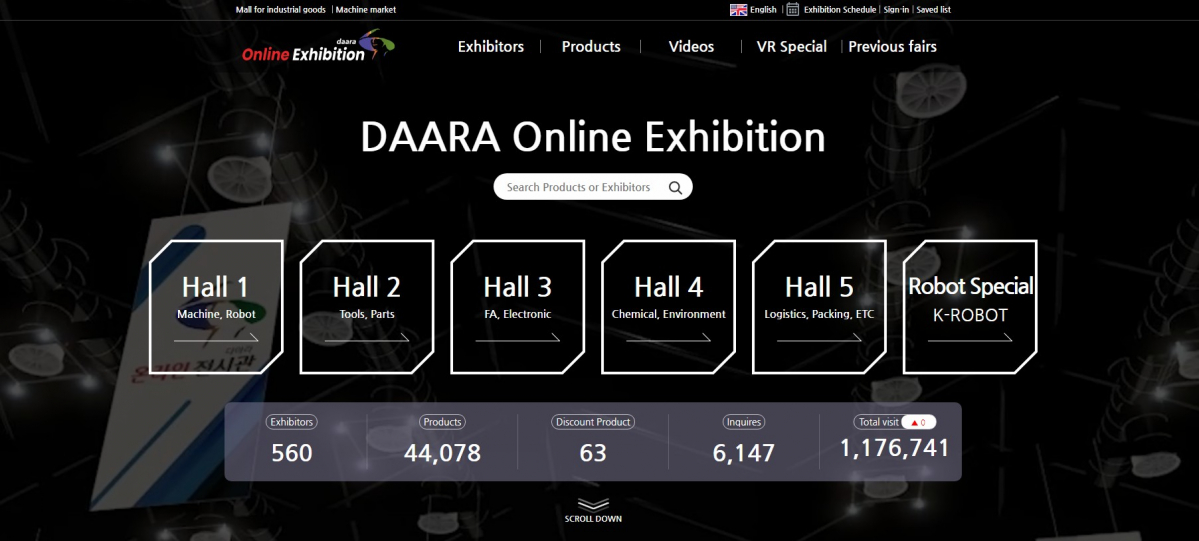Open the Products menu
Screen dimensions: 1199x541
click(591, 46)
